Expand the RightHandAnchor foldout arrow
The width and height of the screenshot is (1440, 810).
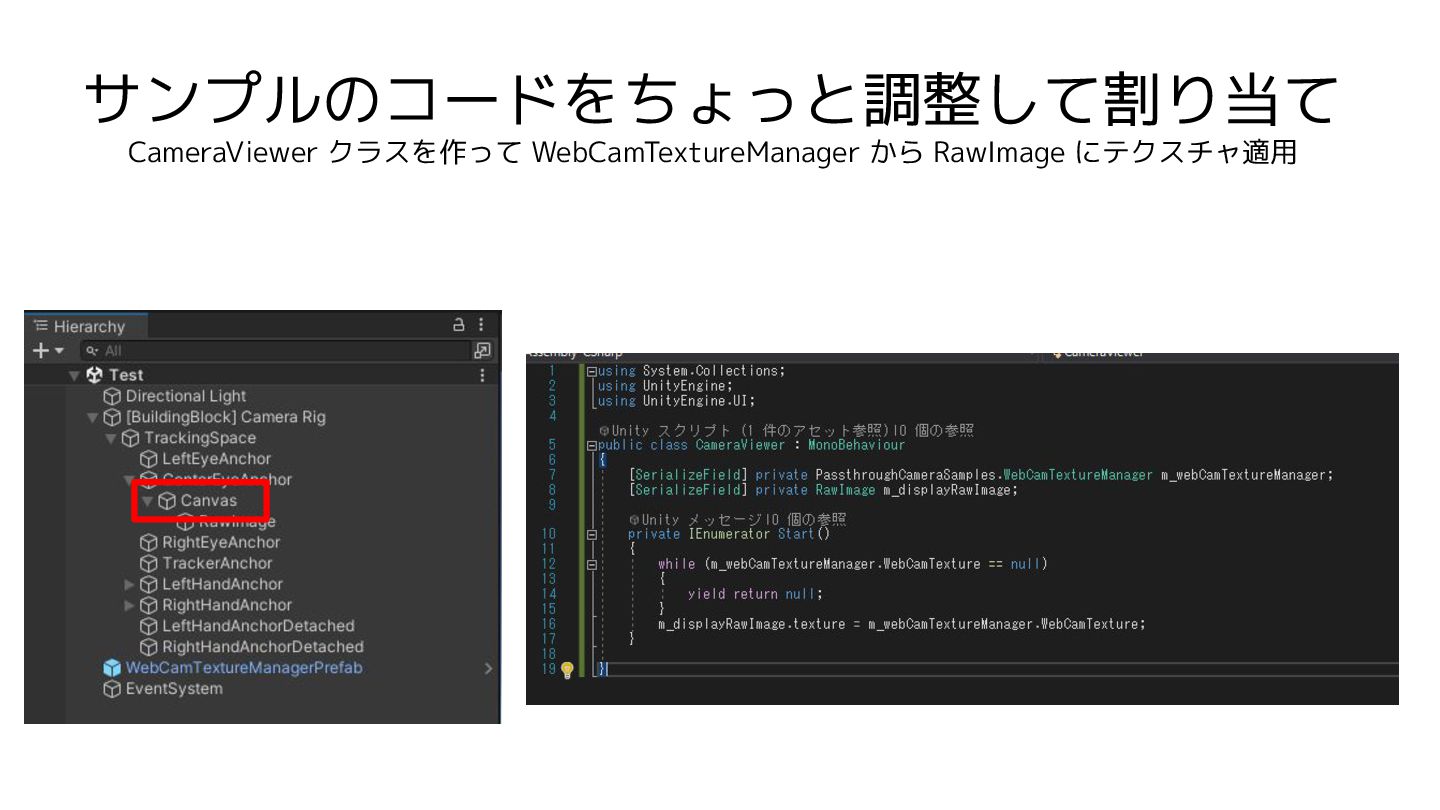click(129, 605)
